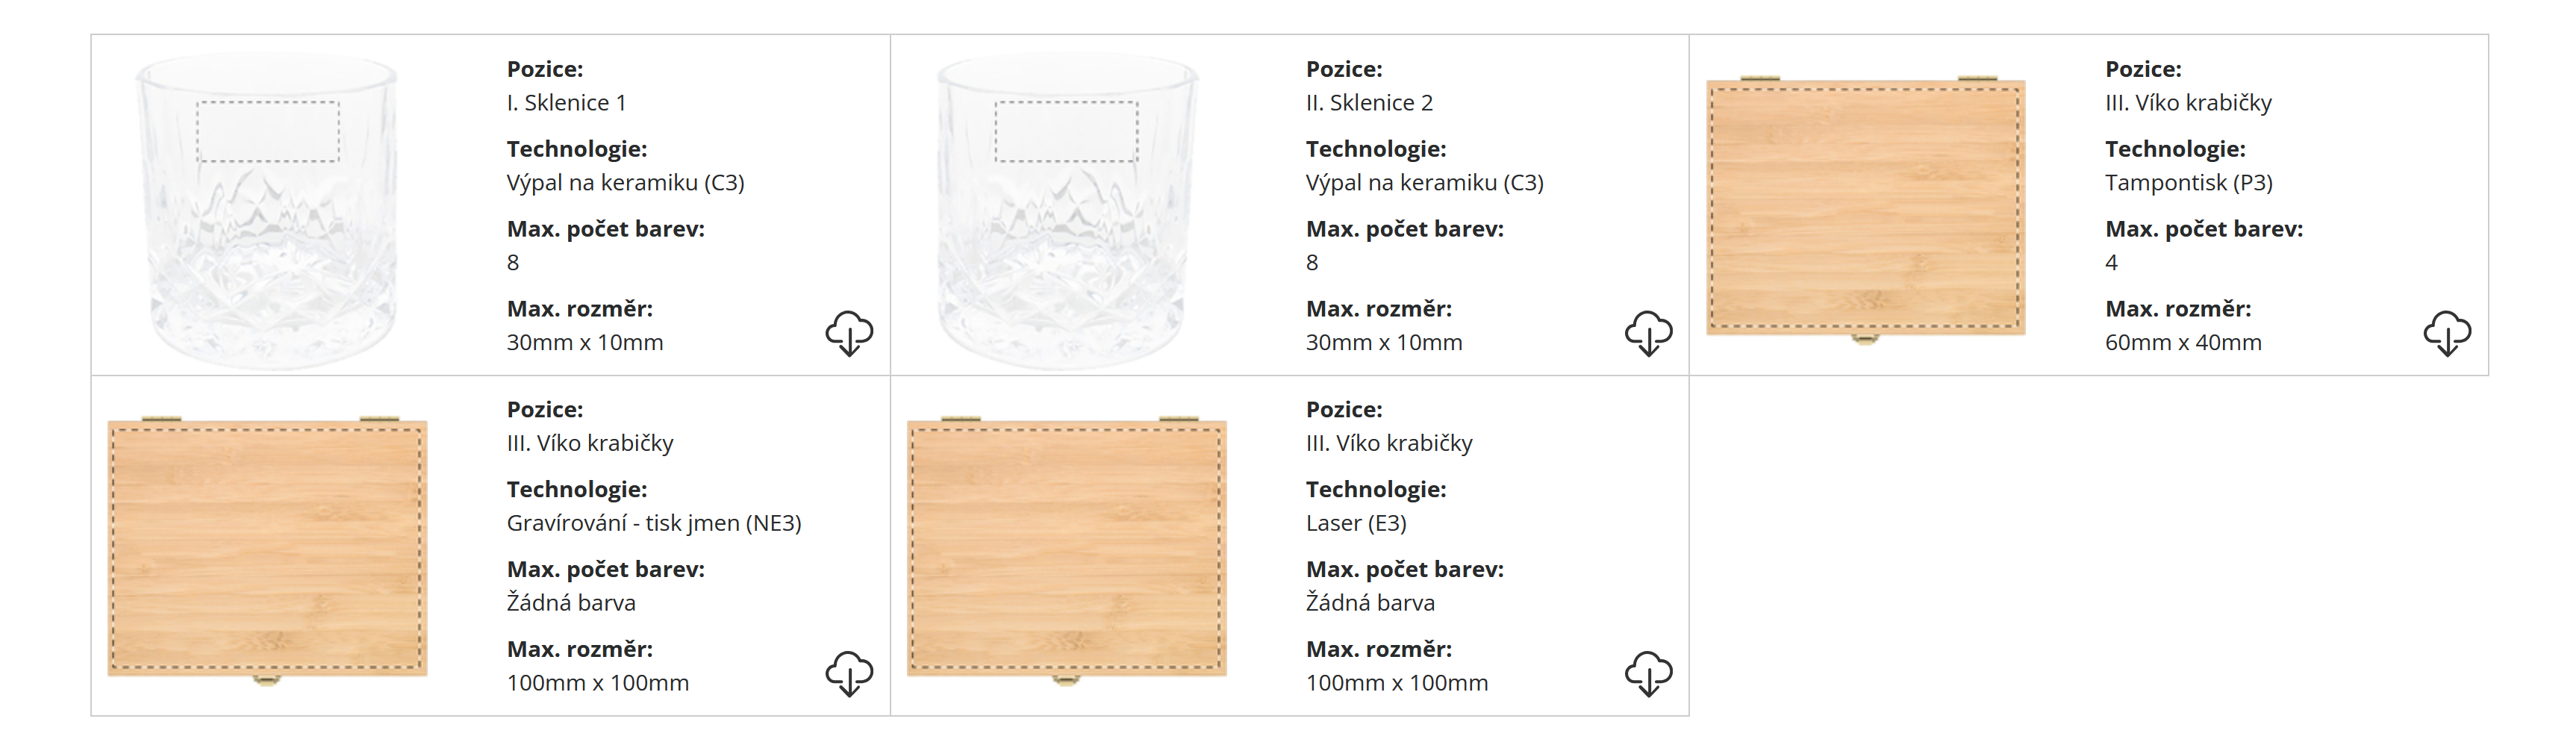Click download icon in Laser (E3) card

click(1648, 672)
